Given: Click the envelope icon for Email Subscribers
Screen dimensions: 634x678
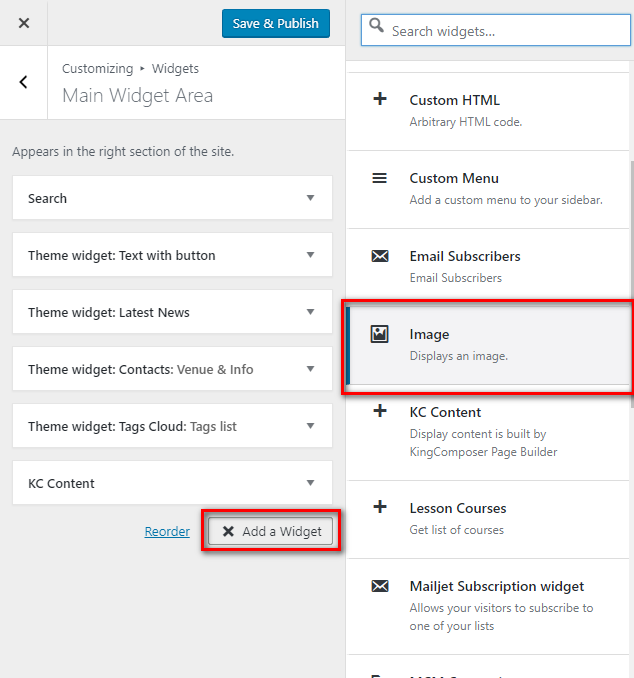Looking at the screenshot, I should [x=380, y=256].
